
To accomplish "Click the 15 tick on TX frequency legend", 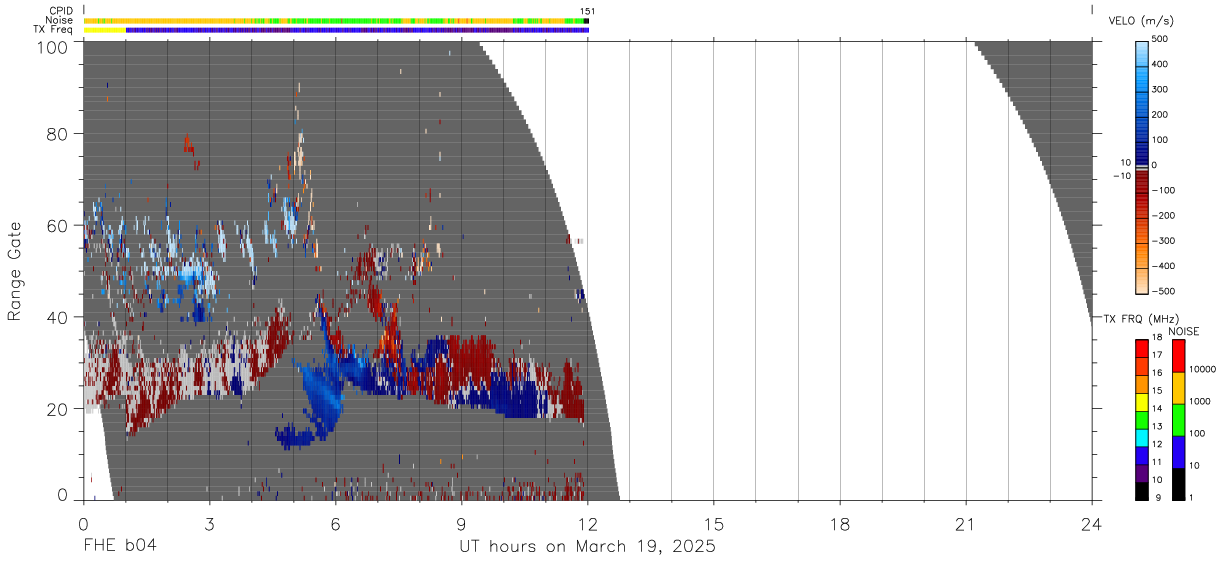I will (x=1156, y=391).
